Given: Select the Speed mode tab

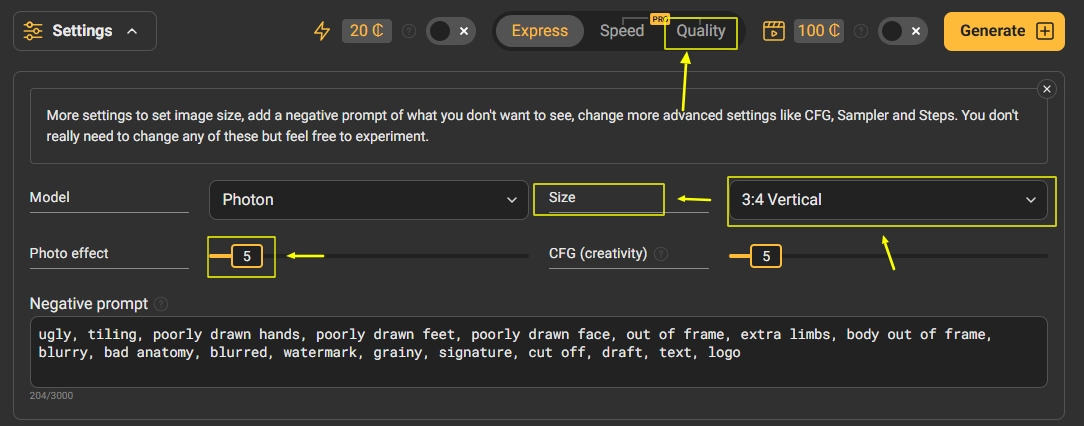Looking at the screenshot, I should pos(622,31).
